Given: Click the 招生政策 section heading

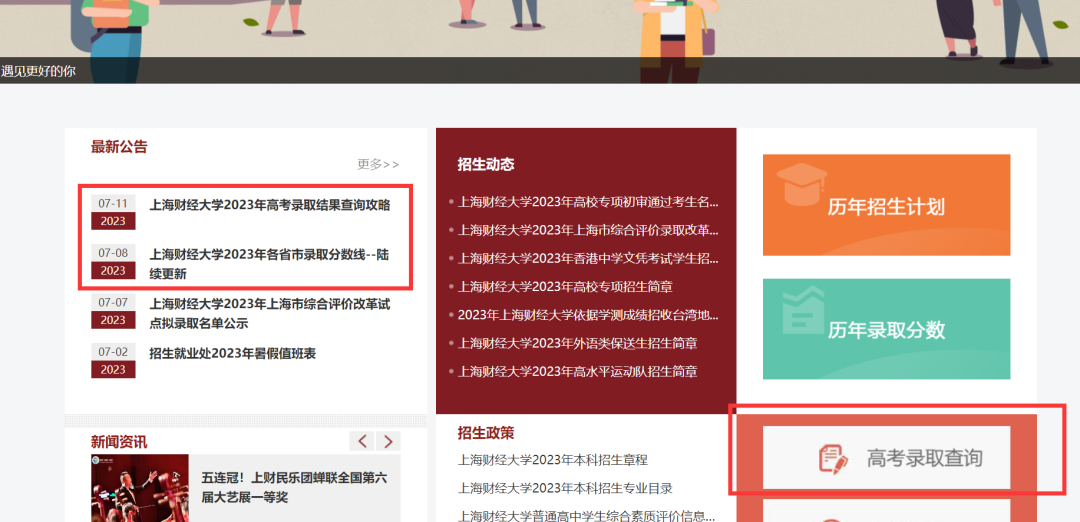Looking at the screenshot, I should [486, 432].
